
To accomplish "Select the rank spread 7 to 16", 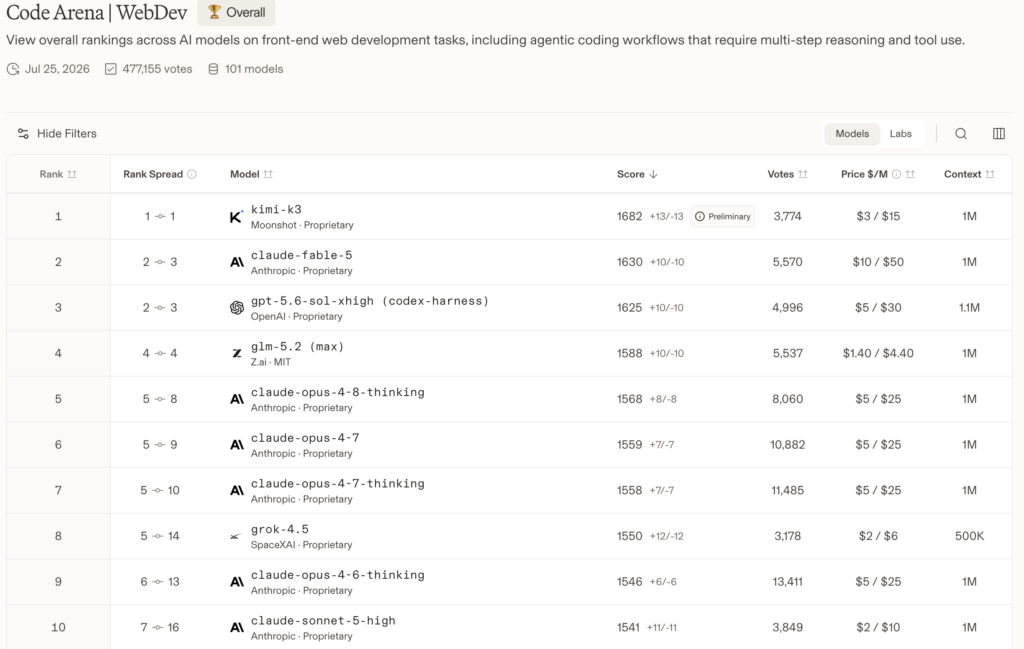I will (159, 627).
